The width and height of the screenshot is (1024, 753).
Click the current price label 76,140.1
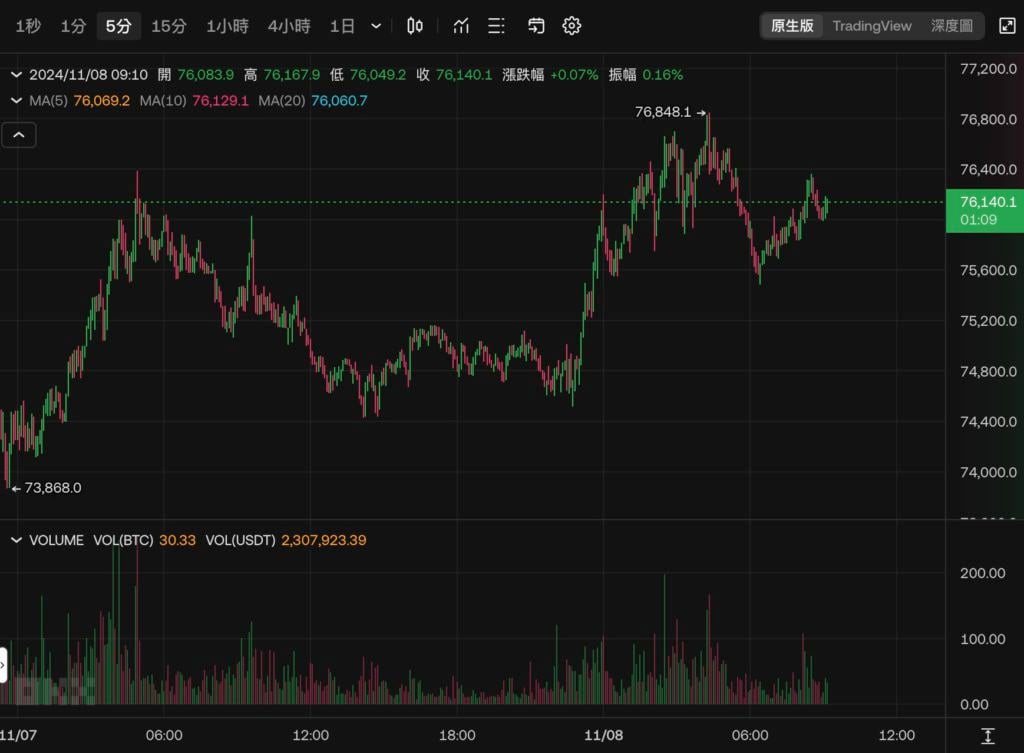(984, 203)
